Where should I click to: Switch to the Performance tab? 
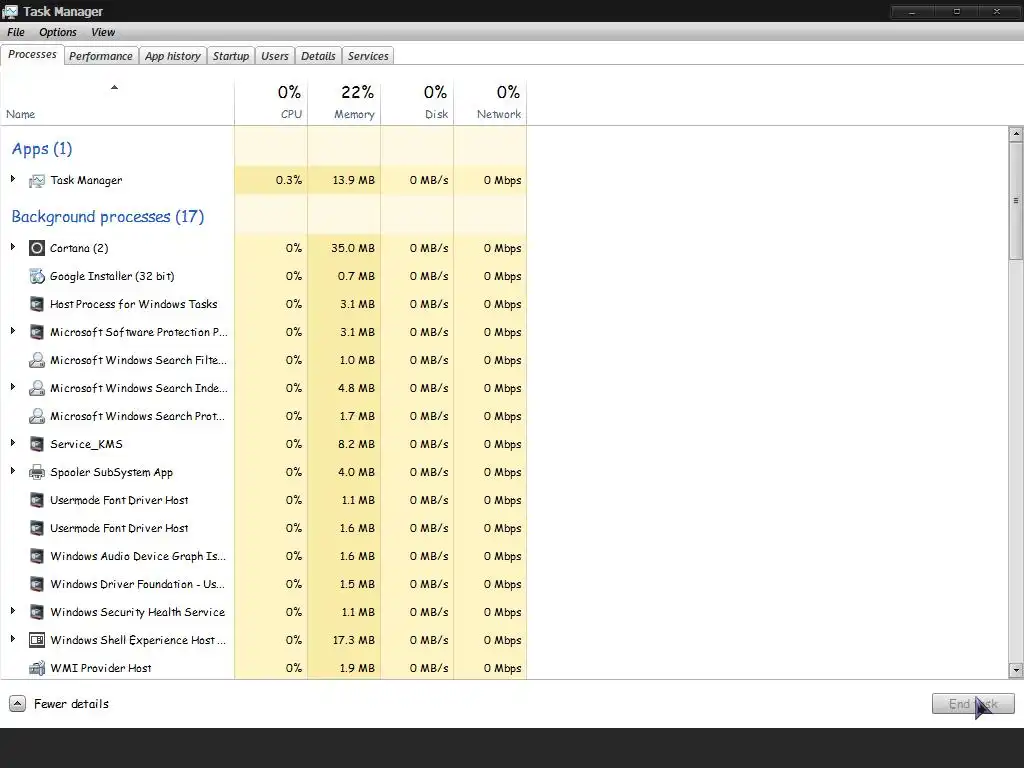pos(101,56)
